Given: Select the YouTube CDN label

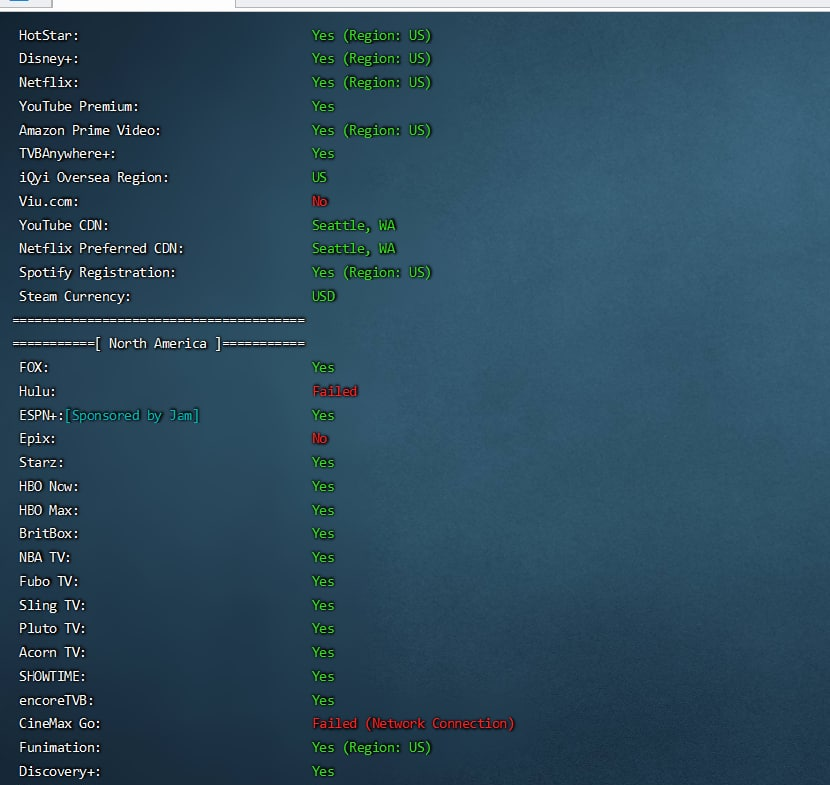Looking at the screenshot, I should (x=64, y=225).
